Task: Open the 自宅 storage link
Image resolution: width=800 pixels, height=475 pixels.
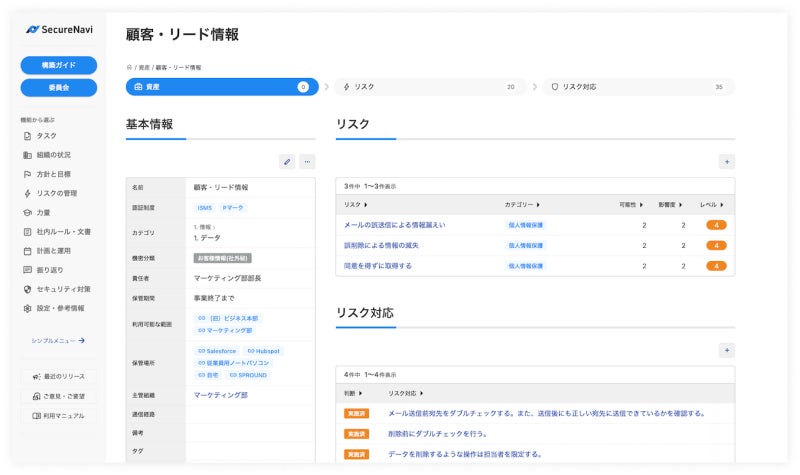Action: pos(208,375)
